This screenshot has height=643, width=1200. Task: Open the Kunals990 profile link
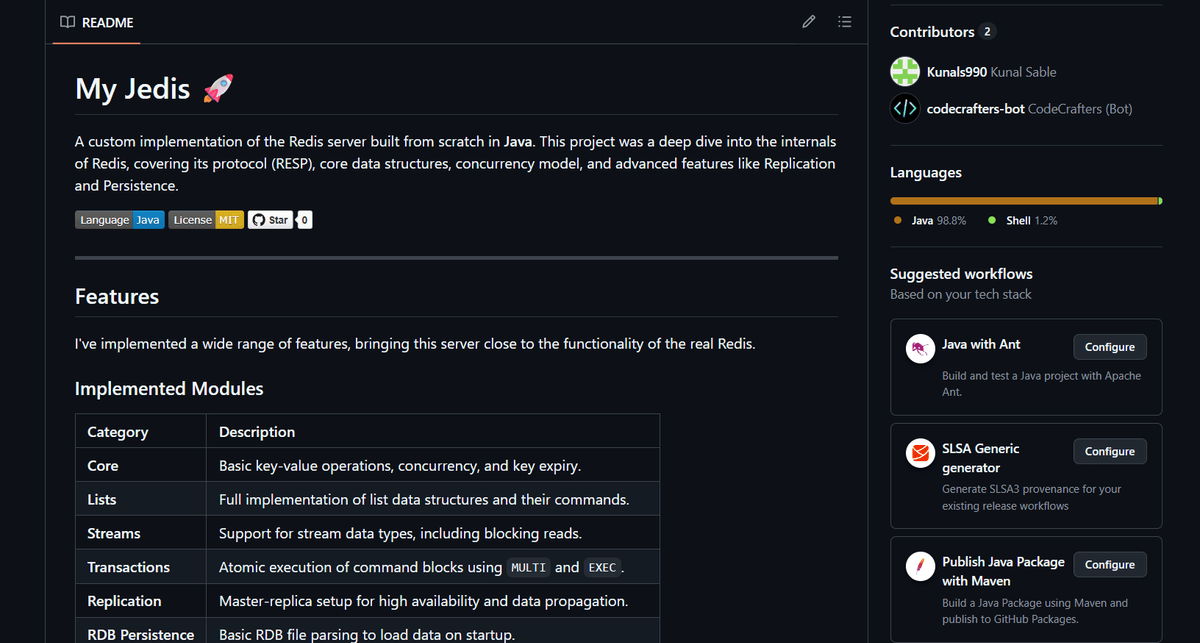tap(957, 72)
